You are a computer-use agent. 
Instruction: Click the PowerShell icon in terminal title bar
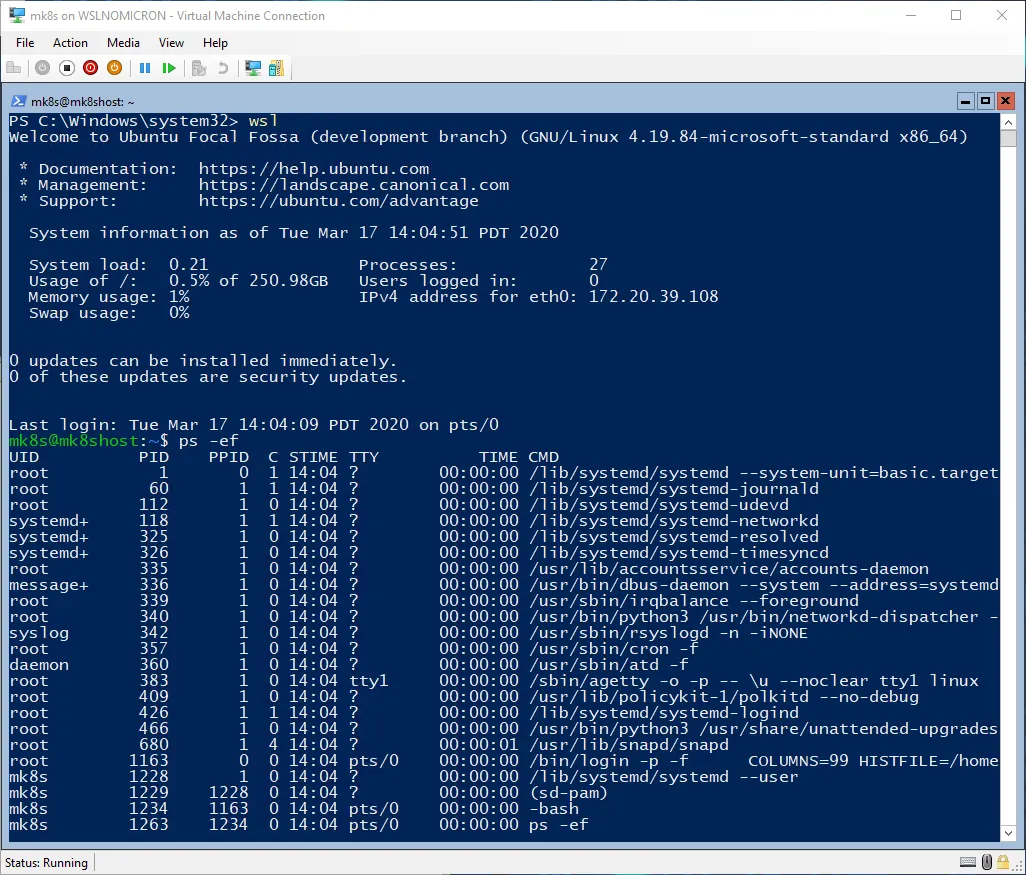pos(19,101)
